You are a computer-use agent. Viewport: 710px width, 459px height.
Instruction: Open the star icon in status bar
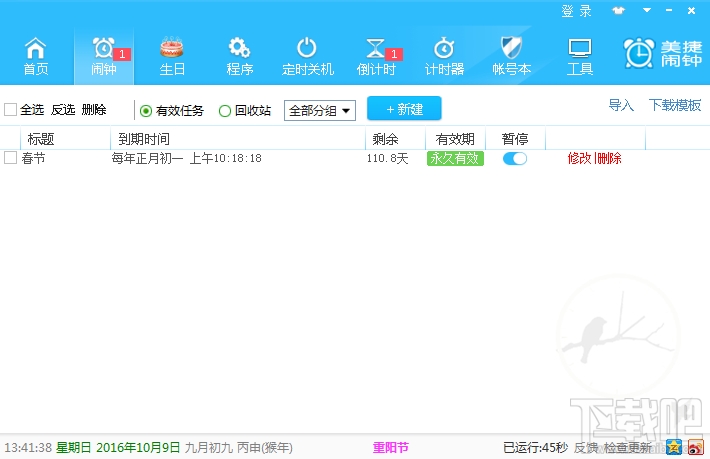[x=673, y=447]
